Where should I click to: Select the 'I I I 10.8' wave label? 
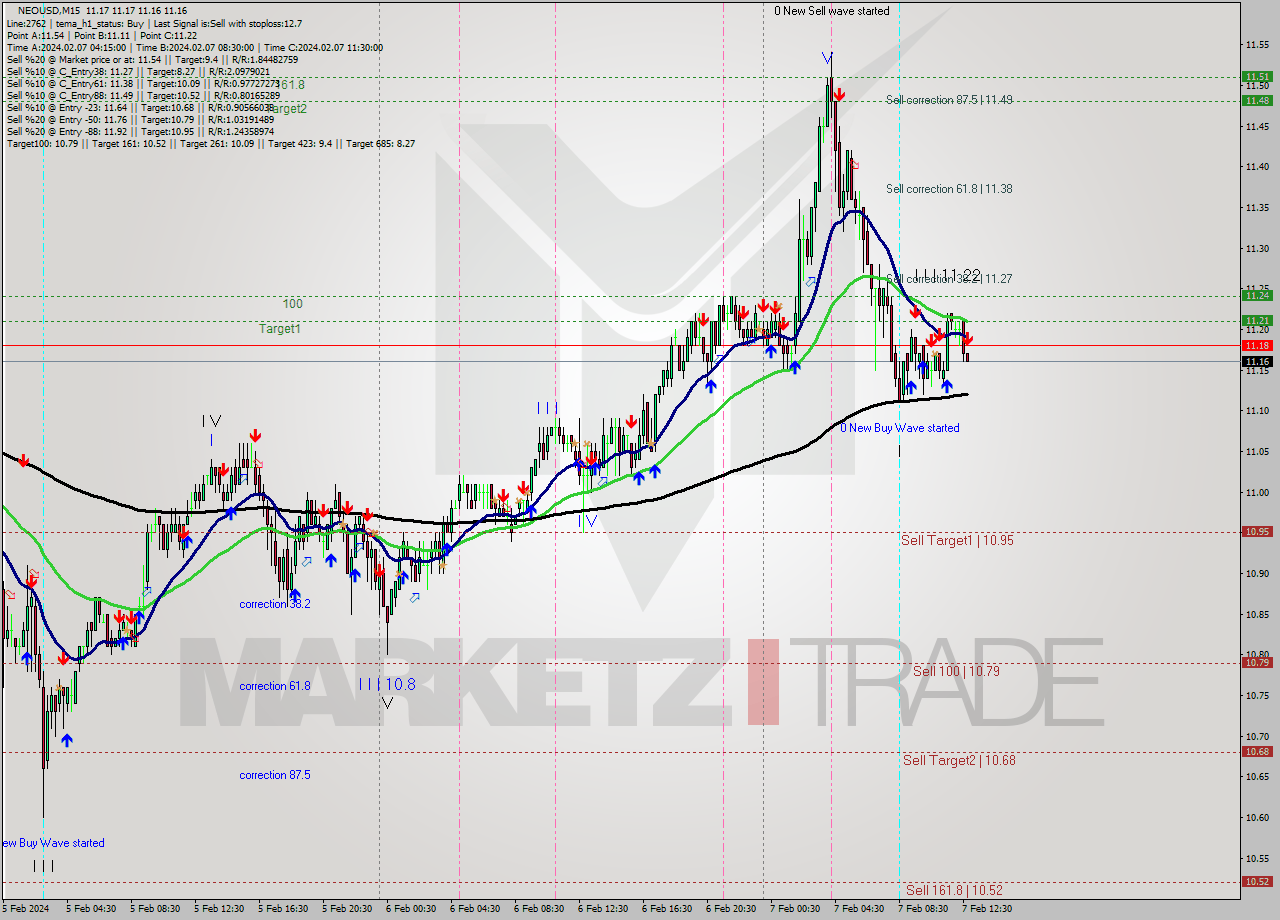click(387, 684)
